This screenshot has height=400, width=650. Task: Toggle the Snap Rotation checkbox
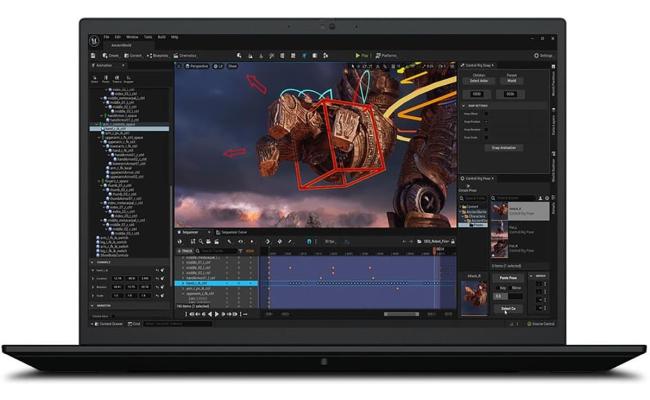pyautogui.click(x=486, y=130)
